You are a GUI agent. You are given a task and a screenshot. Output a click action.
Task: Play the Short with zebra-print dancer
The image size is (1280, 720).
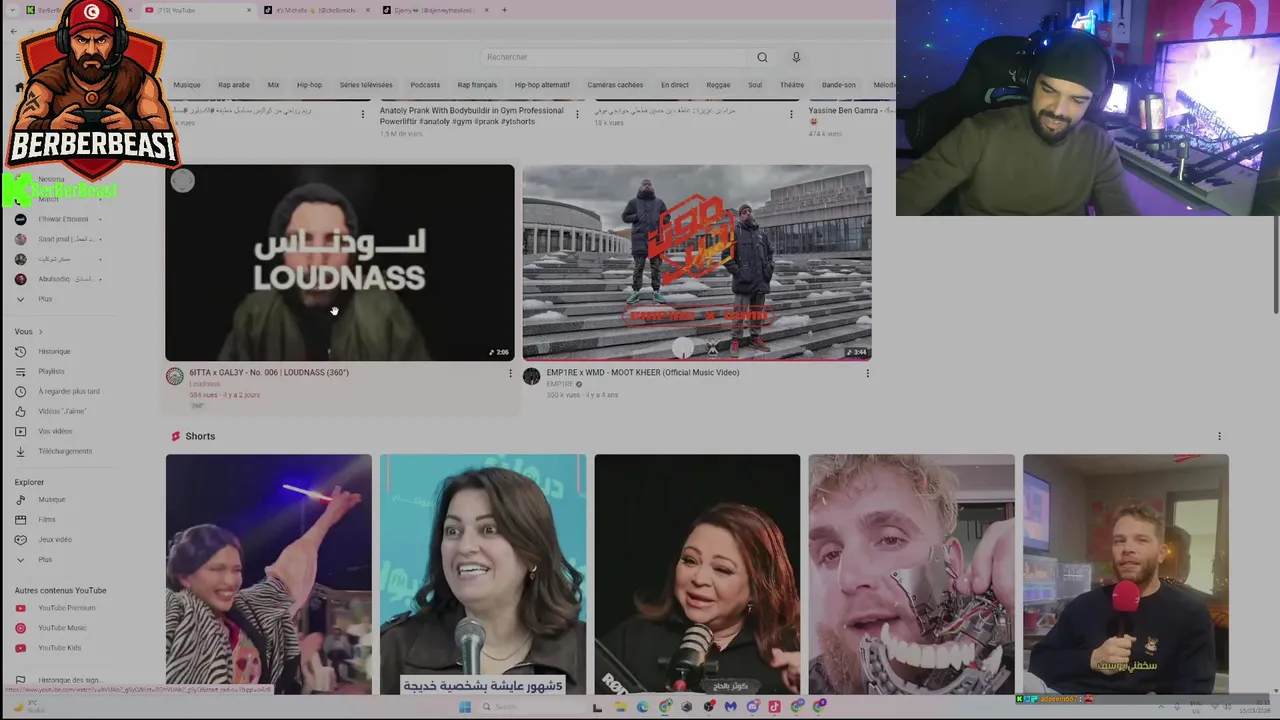pos(268,574)
